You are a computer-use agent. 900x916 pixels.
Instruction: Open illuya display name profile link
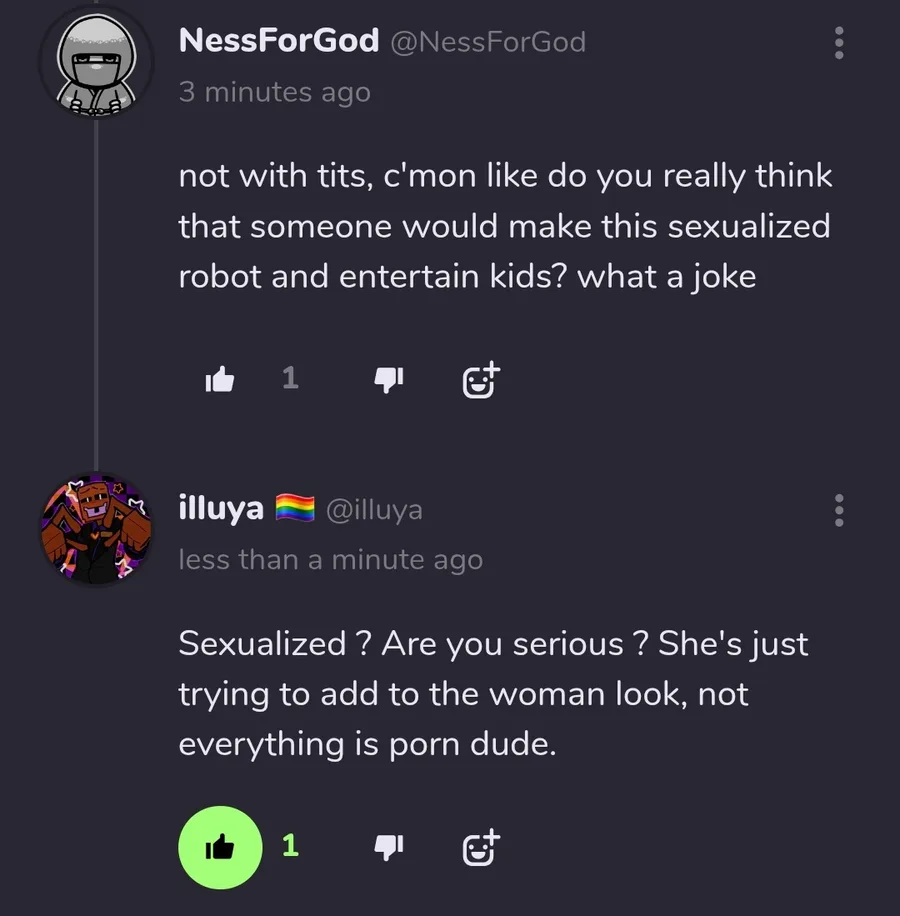(221, 509)
